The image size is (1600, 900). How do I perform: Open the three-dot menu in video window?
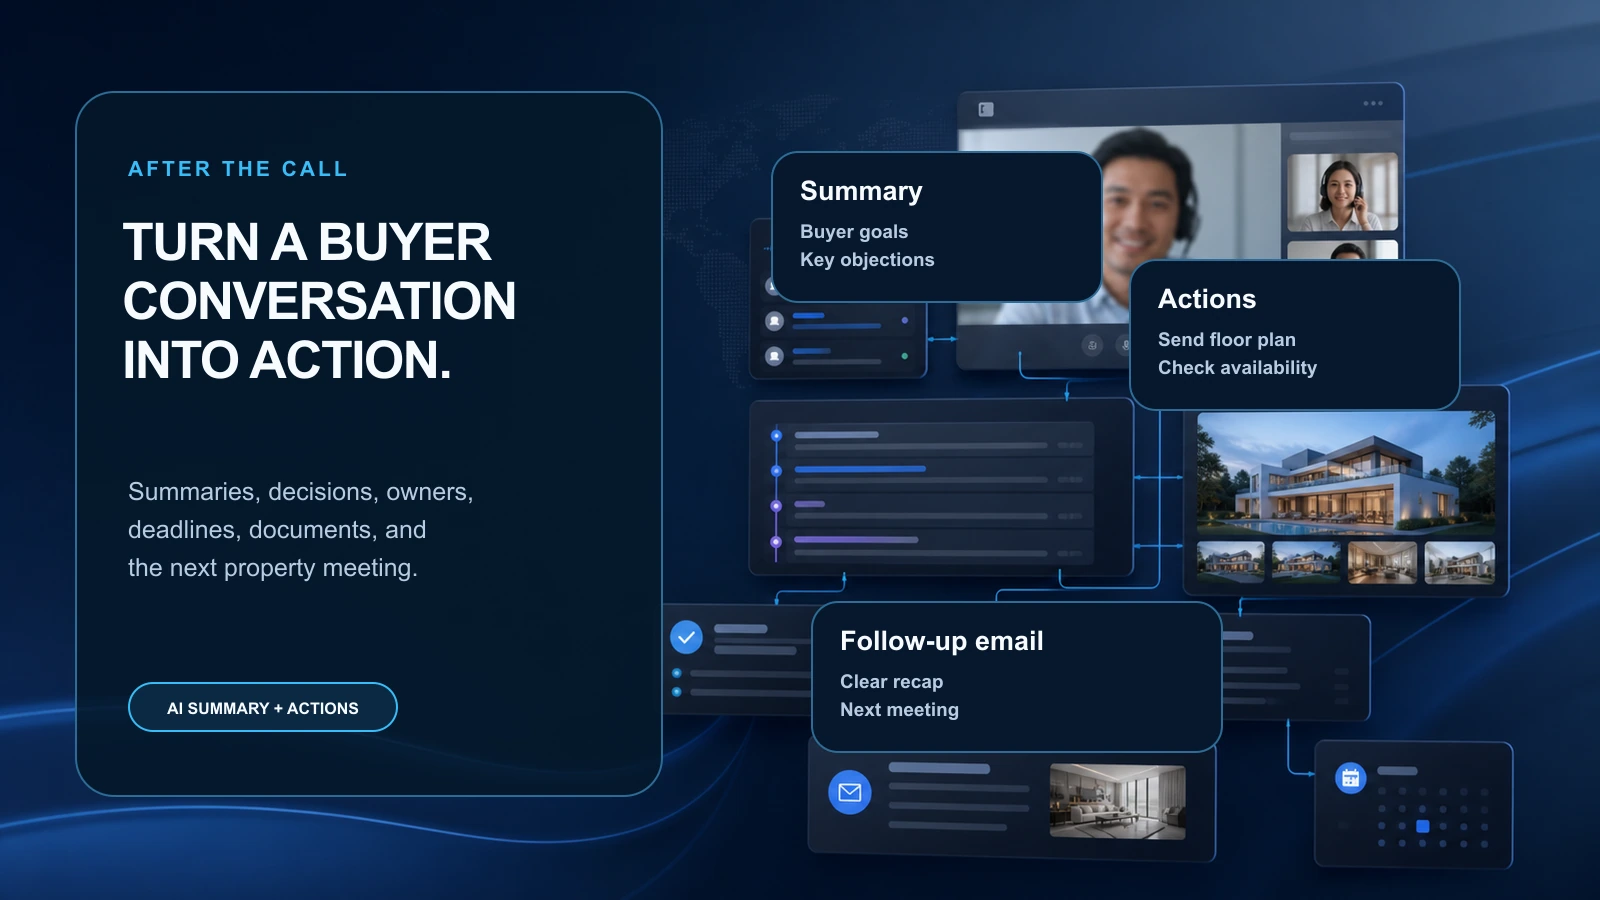[x=1373, y=103]
